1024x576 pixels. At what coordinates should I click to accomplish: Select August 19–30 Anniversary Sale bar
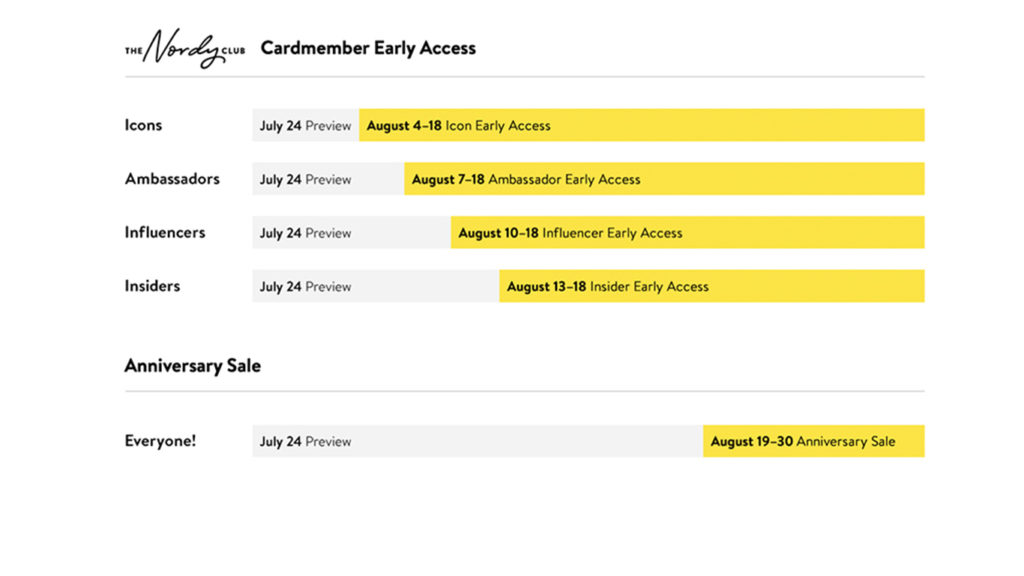click(814, 441)
